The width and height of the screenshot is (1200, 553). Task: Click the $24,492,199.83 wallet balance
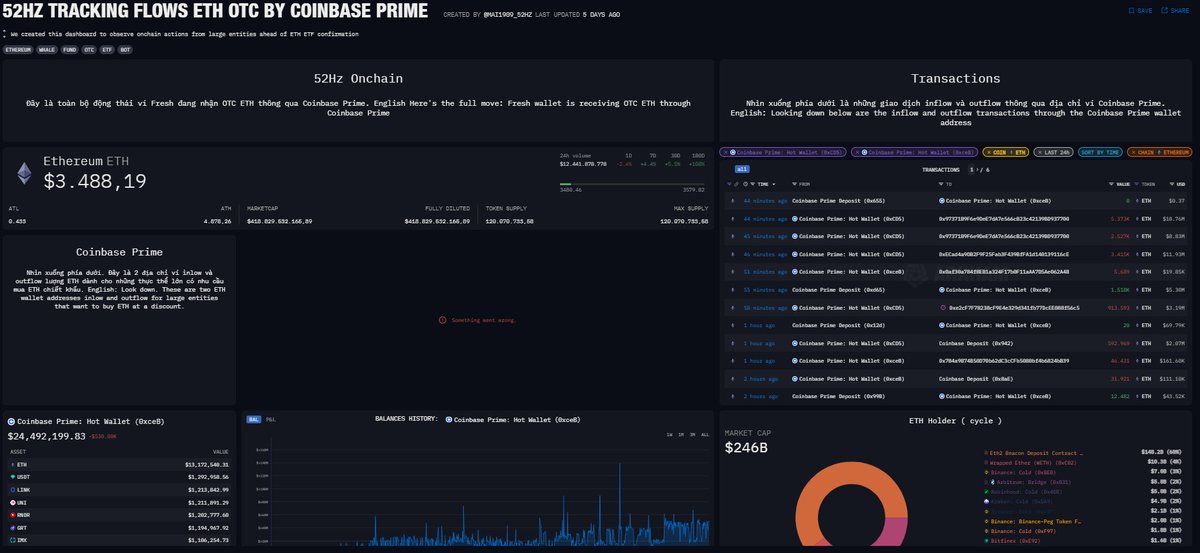pyautogui.click(x=46, y=436)
